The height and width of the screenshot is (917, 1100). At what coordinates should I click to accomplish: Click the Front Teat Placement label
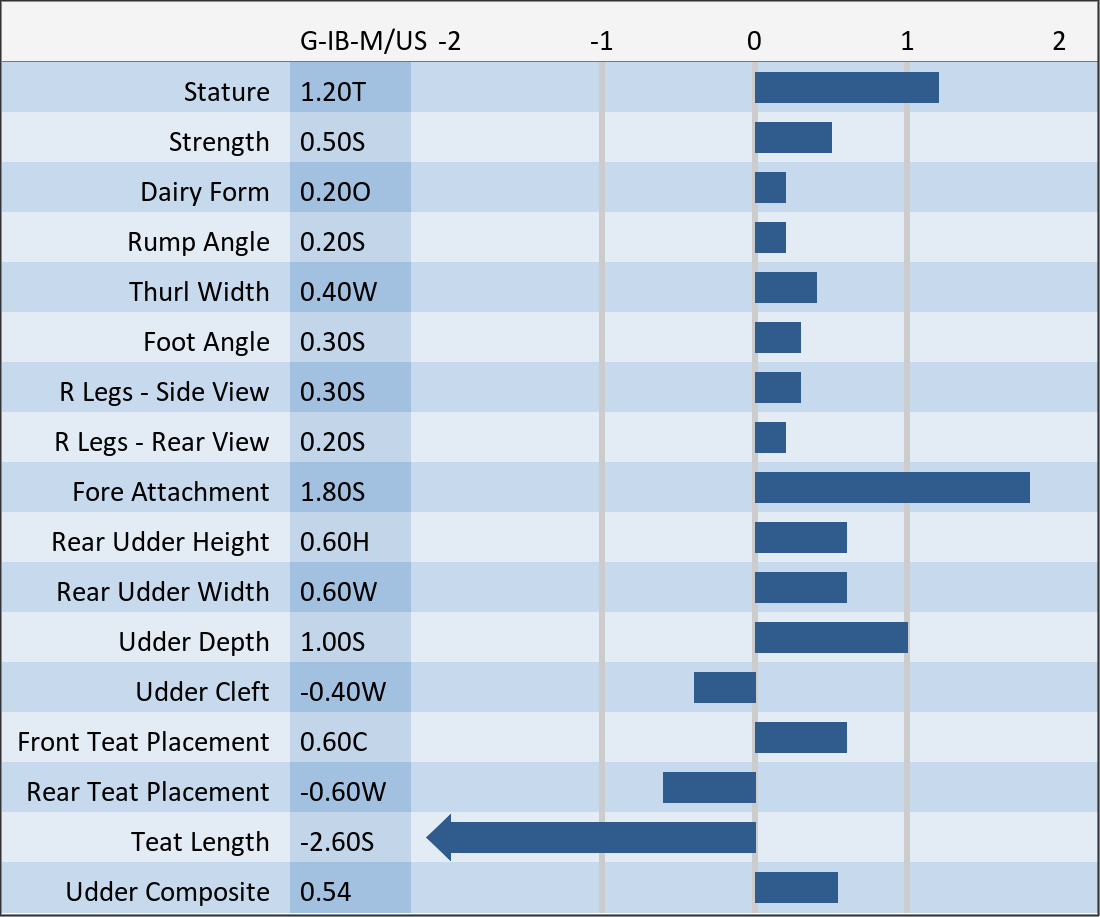(143, 742)
